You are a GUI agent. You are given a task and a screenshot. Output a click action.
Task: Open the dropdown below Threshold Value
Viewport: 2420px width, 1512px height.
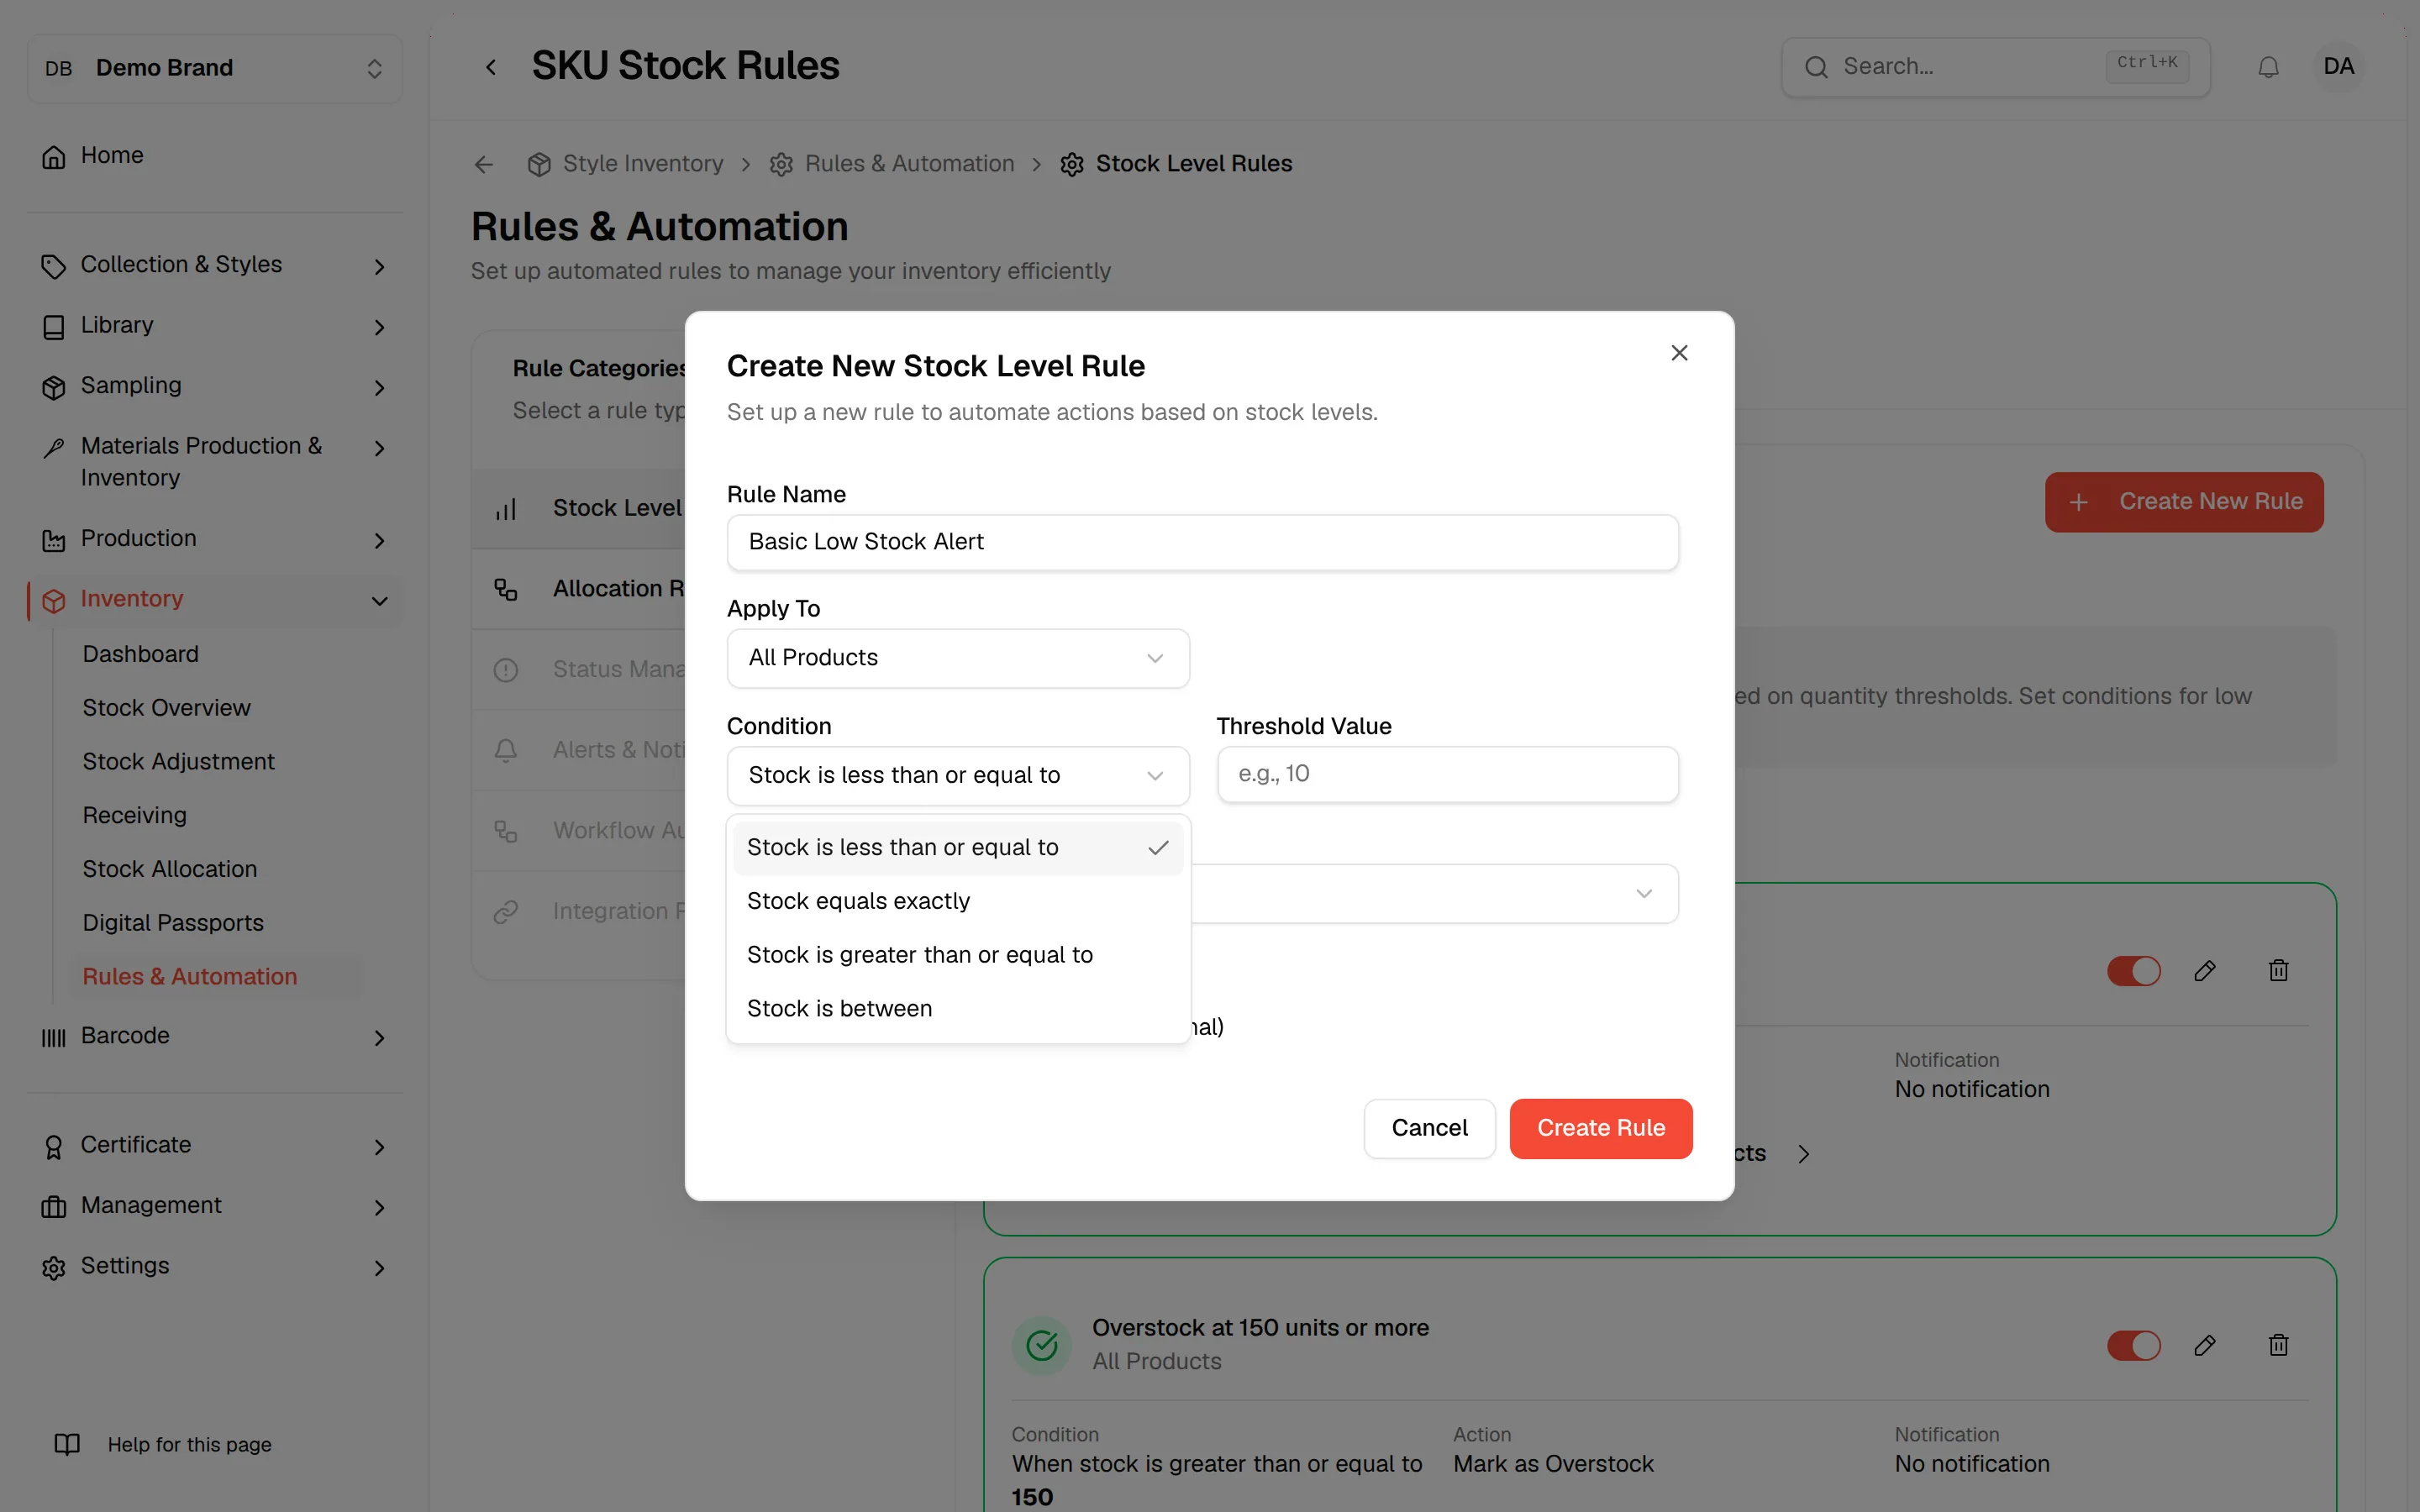pyautogui.click(x=1435, y=893)
